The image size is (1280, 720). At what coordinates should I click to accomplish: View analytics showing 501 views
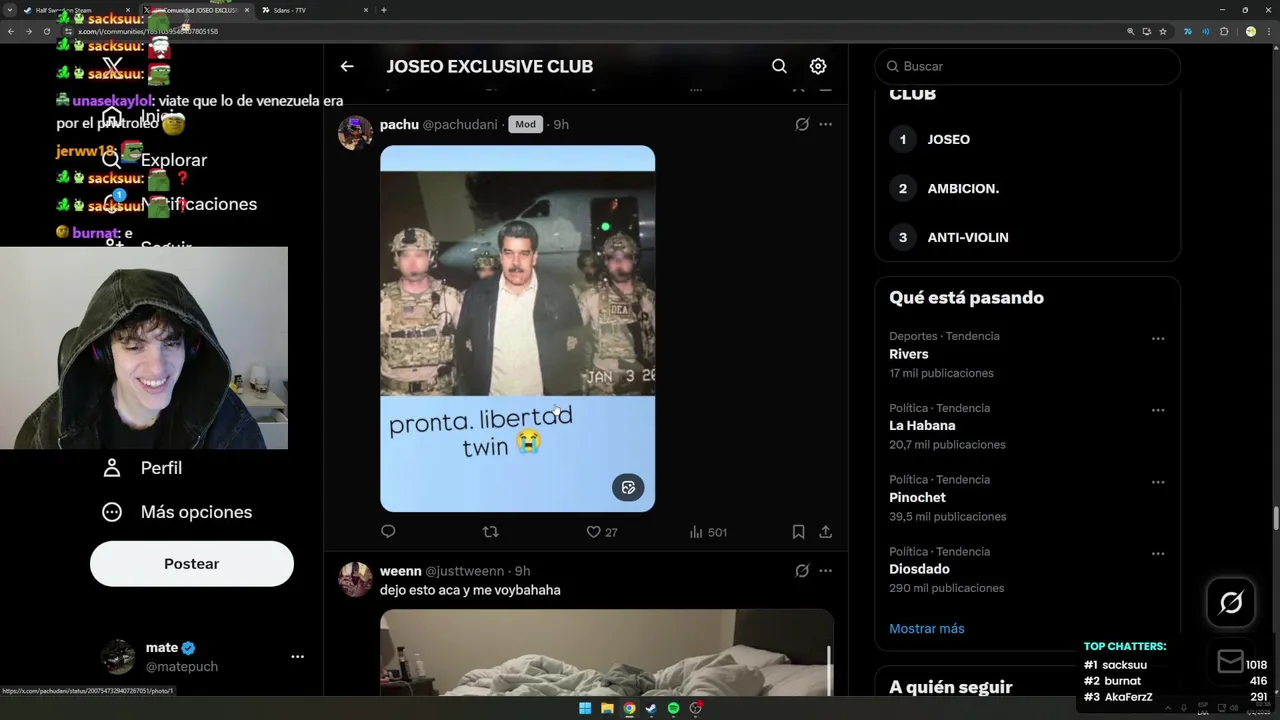coord(708,532)
